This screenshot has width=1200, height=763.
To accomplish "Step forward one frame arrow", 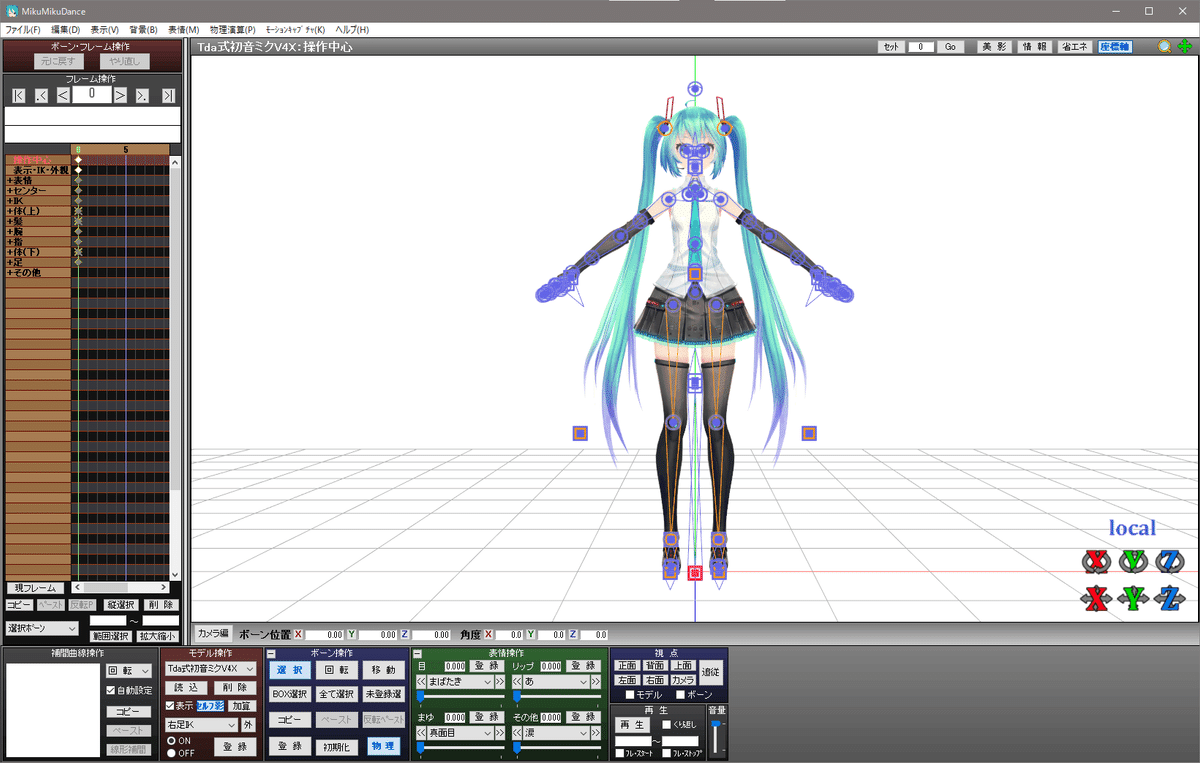I will coord(120,95).
